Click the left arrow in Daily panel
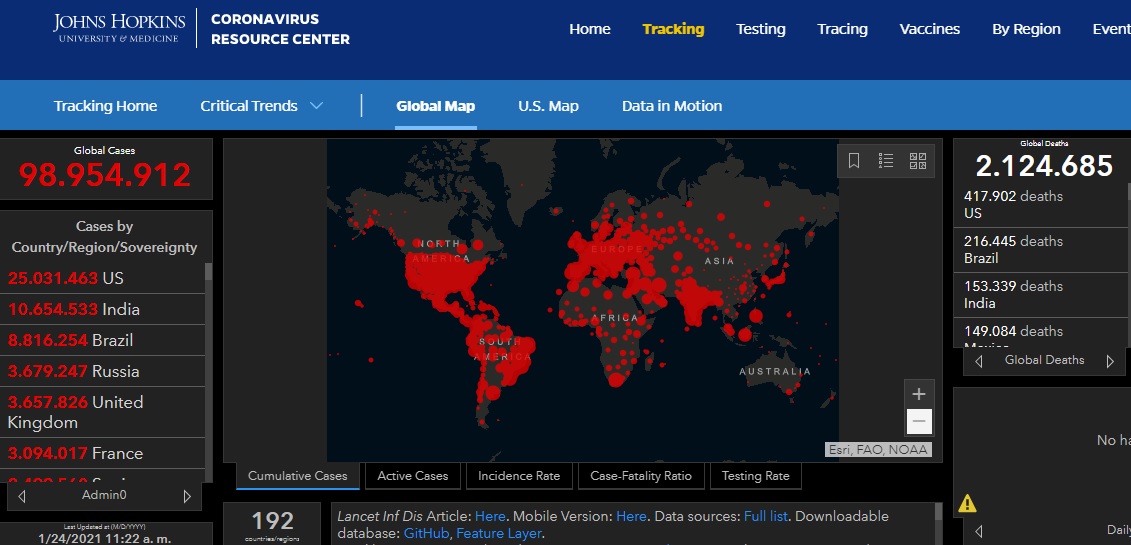The height and width of the screenshot is (545, 1131). click(x=979, y=531)
